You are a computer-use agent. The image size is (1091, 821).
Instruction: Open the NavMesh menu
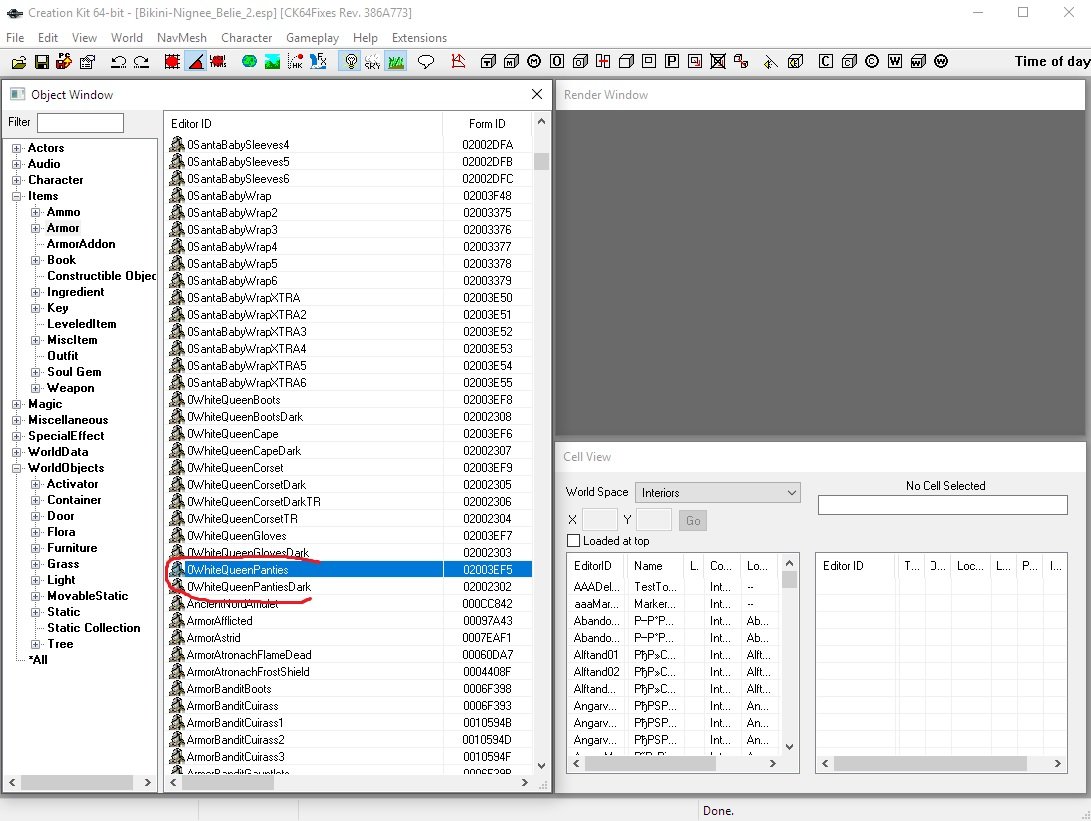click(x=181, y=38)
